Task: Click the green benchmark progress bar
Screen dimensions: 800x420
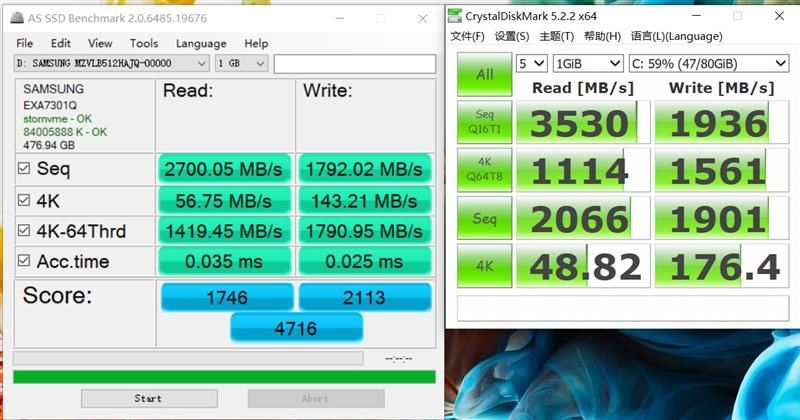Action: tap(224, 377)
